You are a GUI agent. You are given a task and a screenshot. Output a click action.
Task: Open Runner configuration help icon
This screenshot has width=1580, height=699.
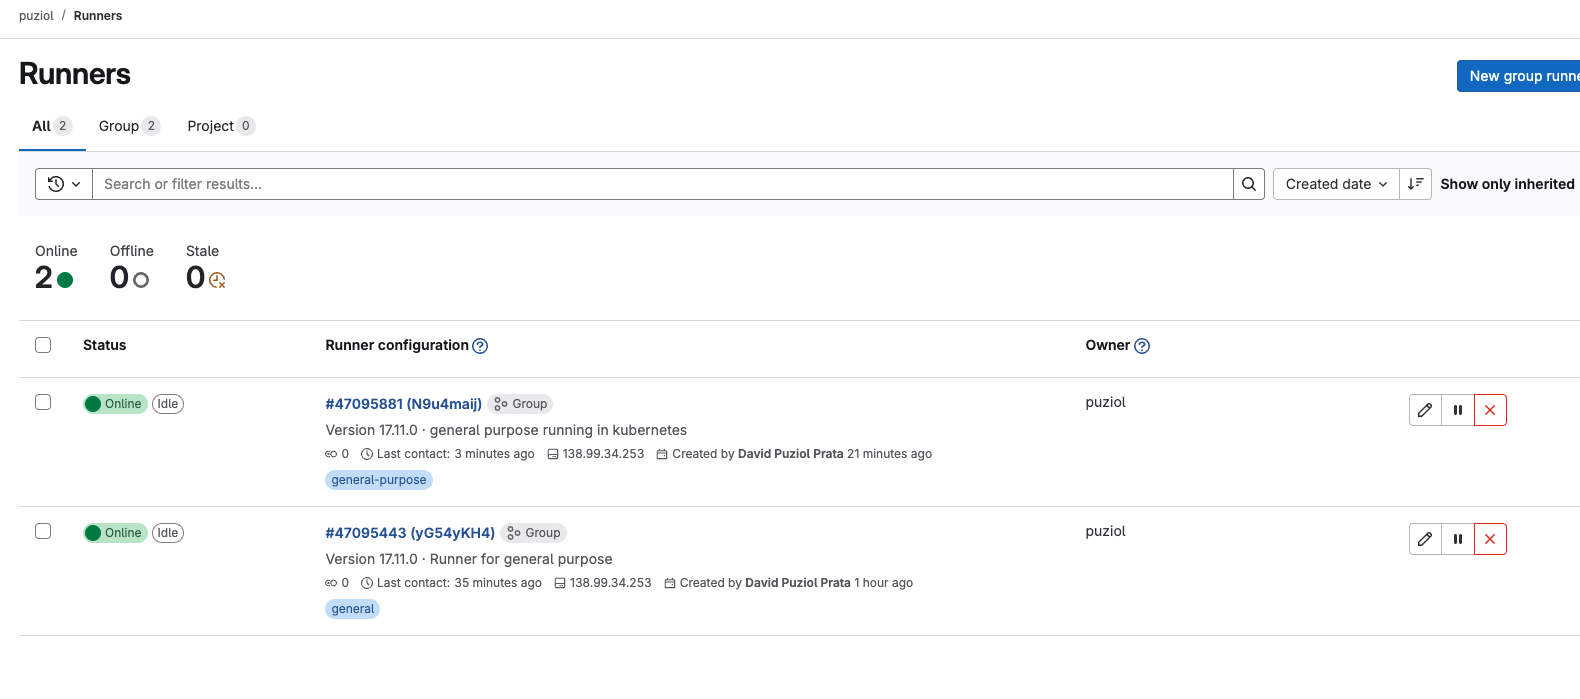(x=480, y=346)
